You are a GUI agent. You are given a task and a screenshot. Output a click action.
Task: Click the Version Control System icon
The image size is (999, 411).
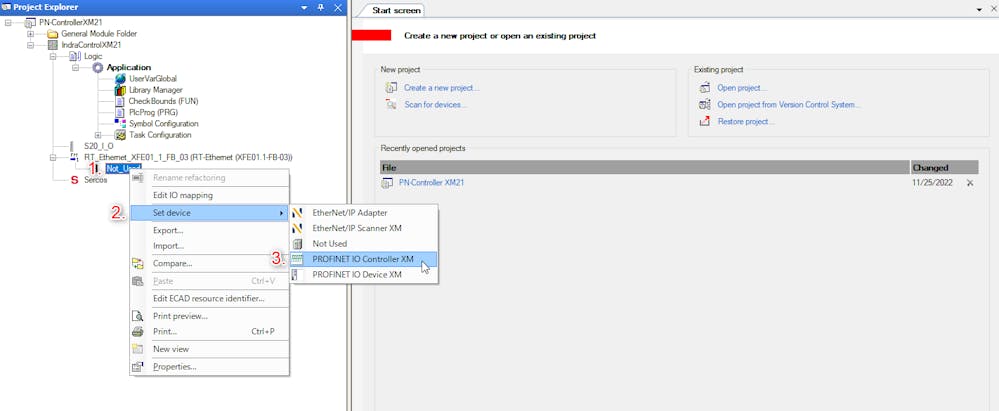click(705, 105)
